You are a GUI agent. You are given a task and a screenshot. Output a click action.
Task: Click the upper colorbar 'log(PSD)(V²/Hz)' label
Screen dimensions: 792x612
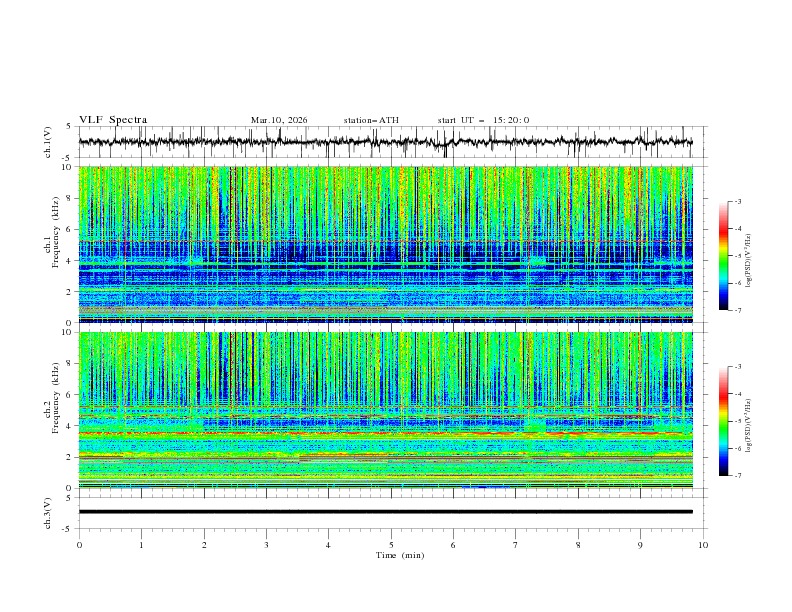[748, 261]
